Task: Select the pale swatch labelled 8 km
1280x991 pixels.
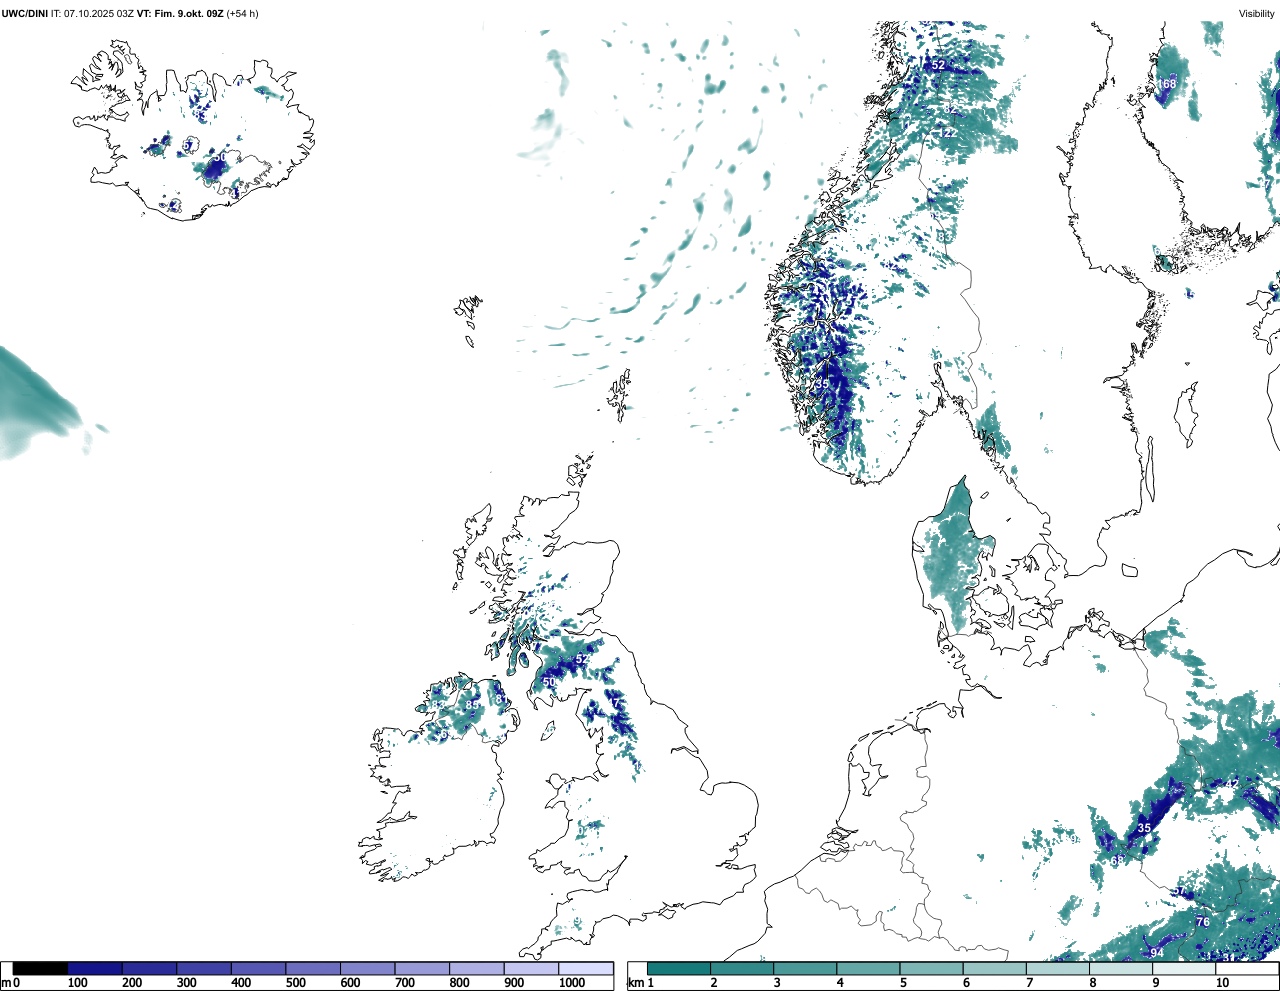Action: (x=1120, y=968)
